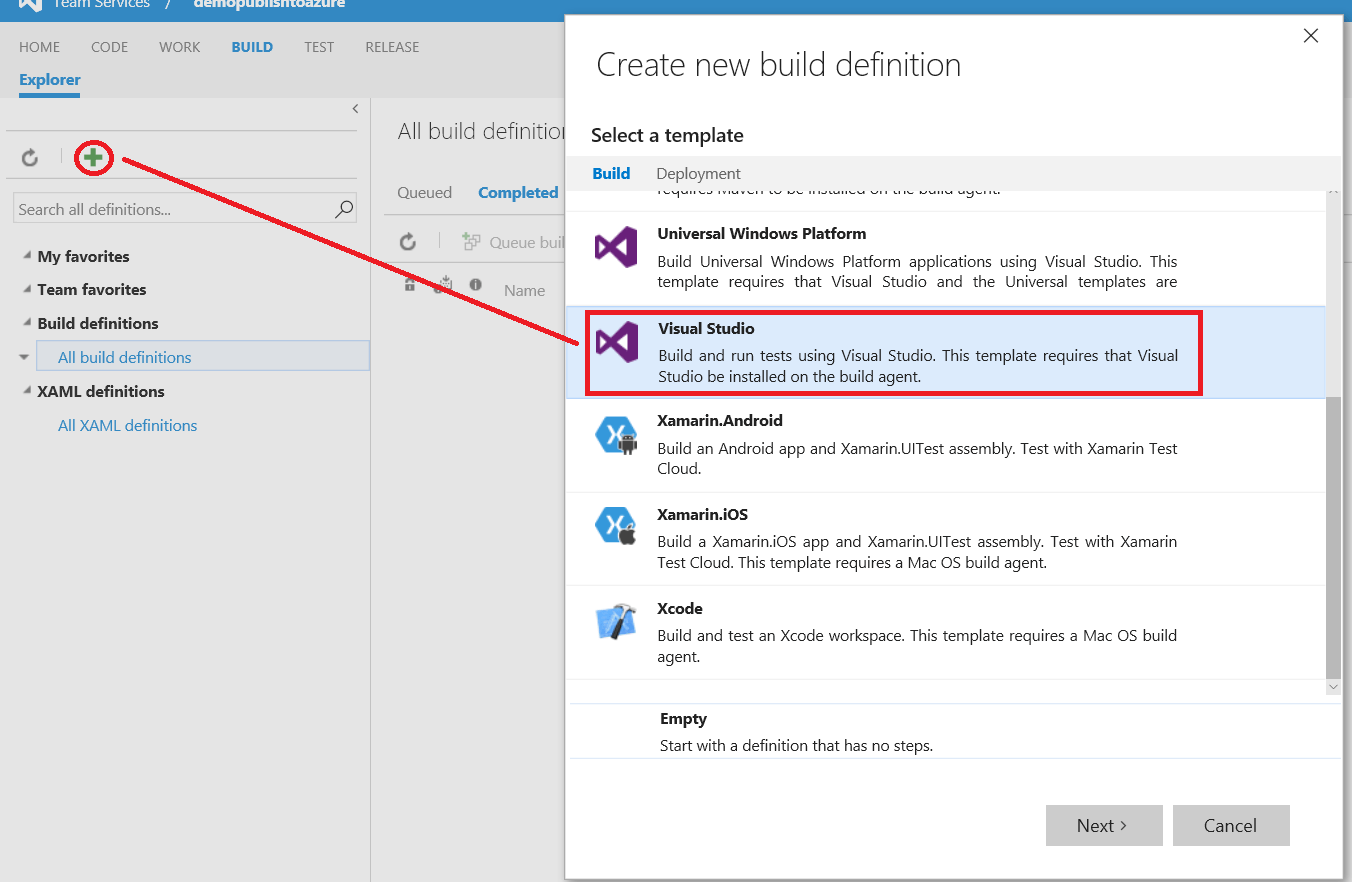Click the search magnifier icon
1352x882 pixels.
[344, 209]
